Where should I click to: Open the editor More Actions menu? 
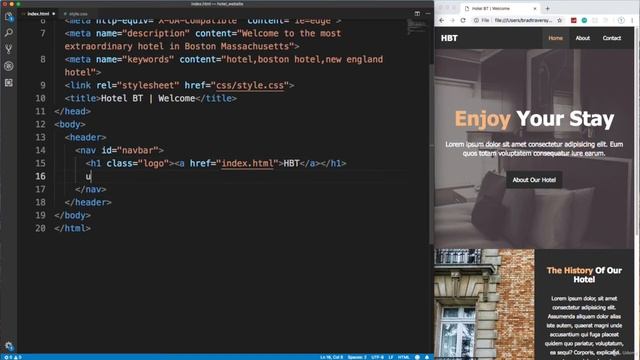(x=428, y=13)
